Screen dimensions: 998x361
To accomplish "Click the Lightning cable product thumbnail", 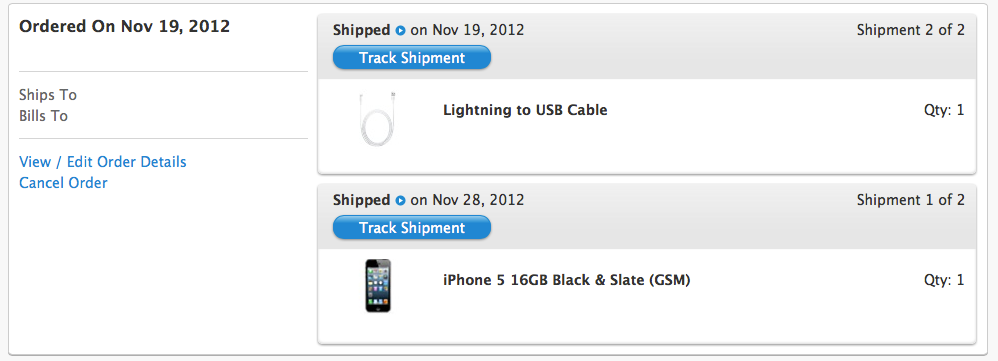I will pyautogui.click(x=378, y=118).
